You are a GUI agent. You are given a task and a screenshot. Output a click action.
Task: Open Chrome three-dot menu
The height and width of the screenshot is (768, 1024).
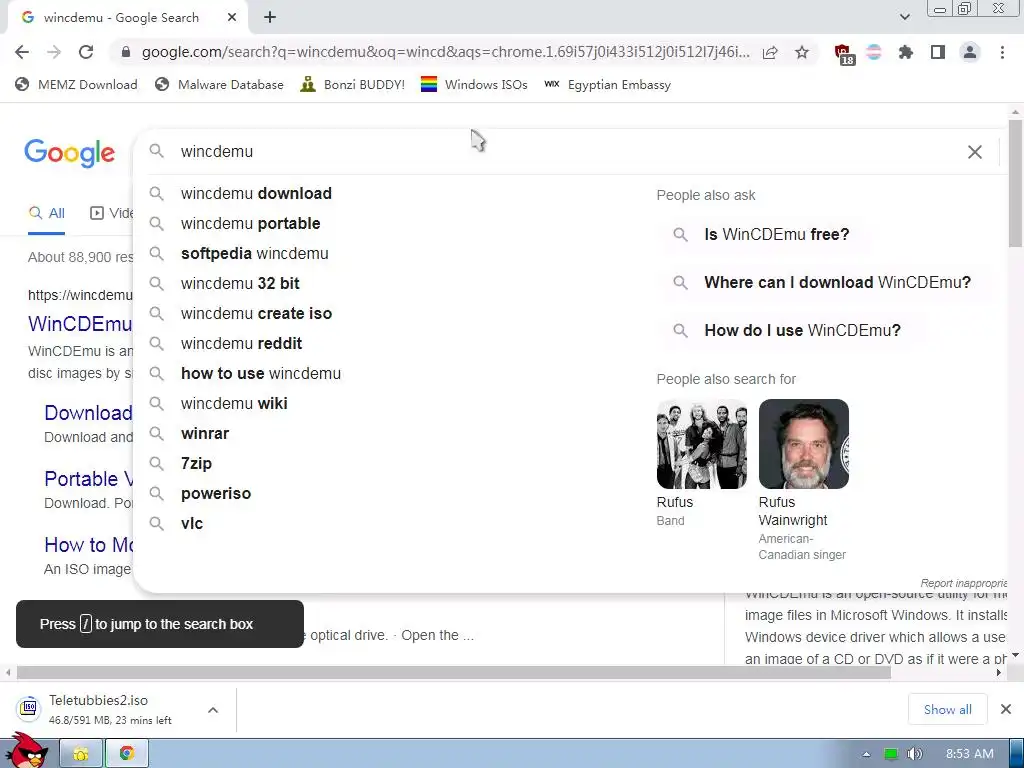pos(1002,52)
